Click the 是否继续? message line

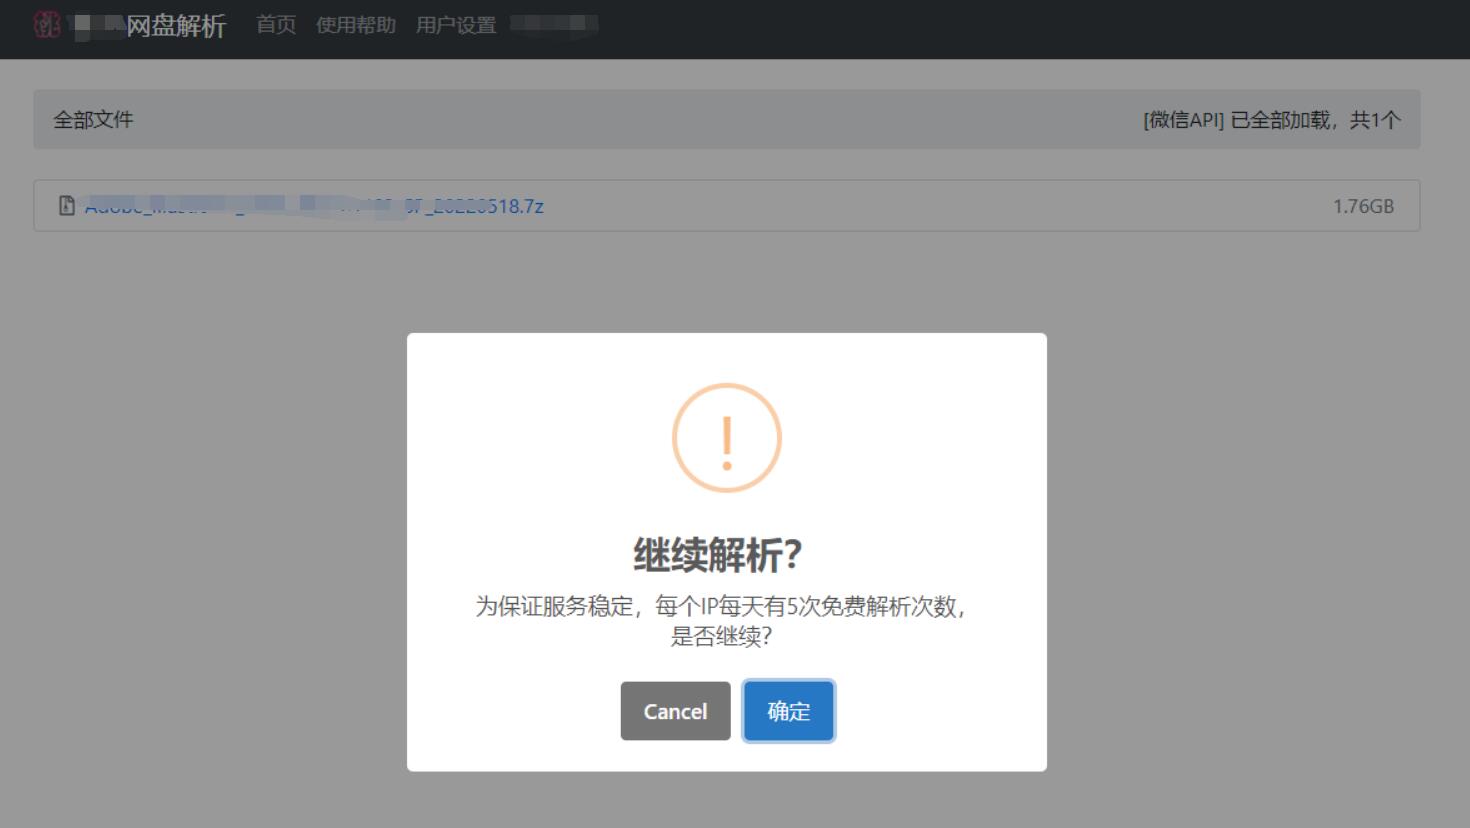click(x=720, y=636)
